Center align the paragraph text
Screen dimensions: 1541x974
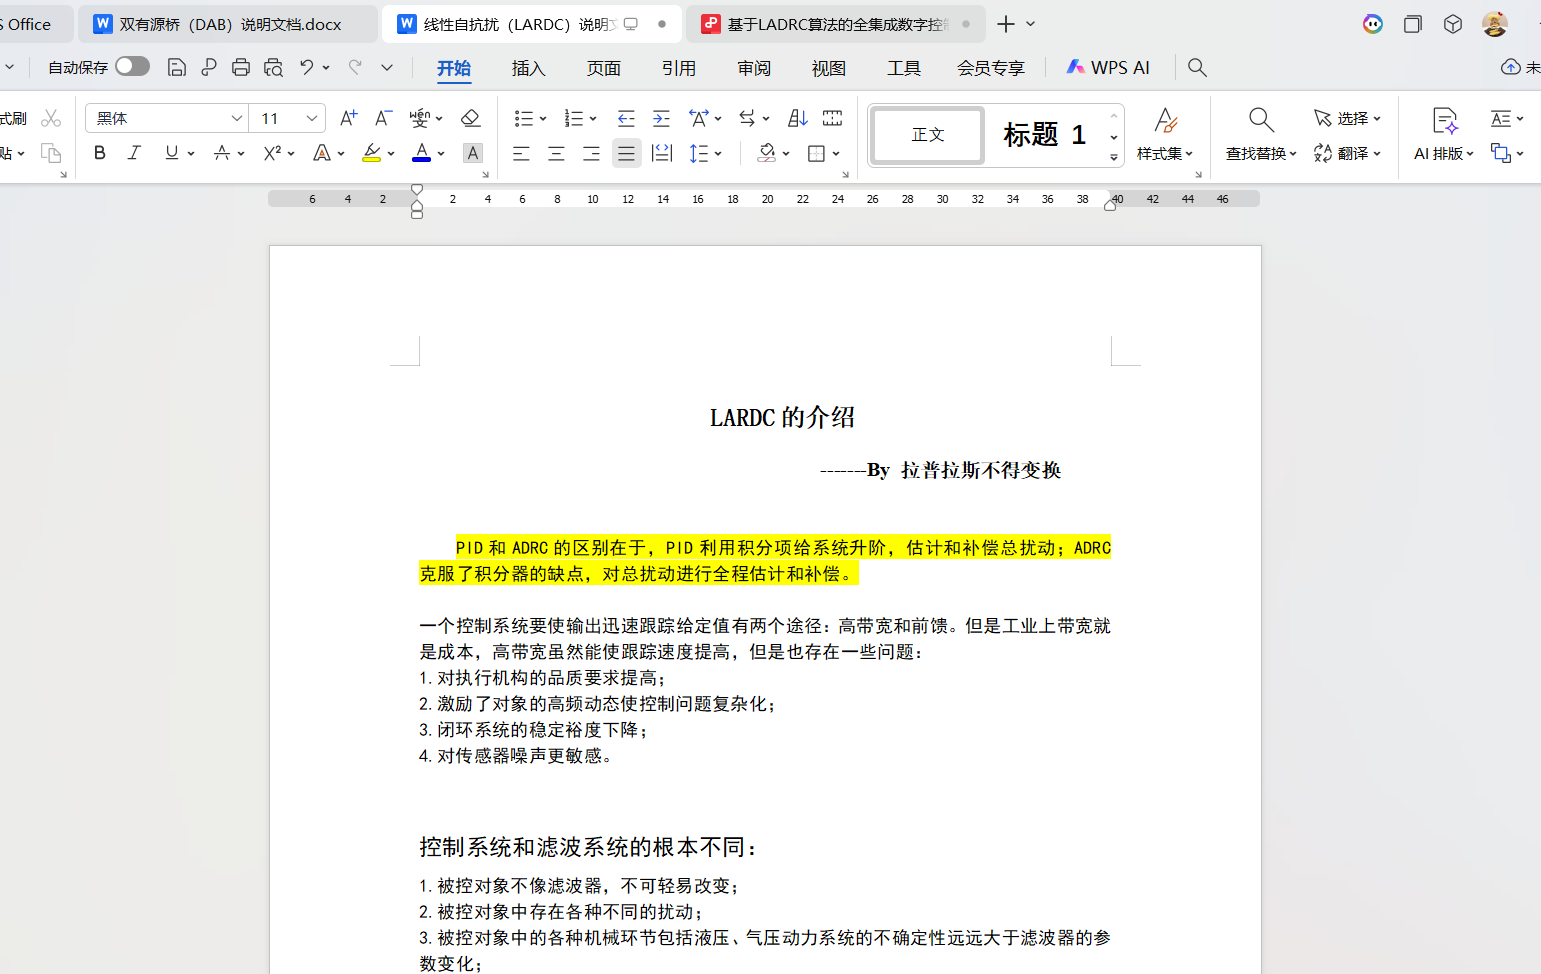coord(556,153)
